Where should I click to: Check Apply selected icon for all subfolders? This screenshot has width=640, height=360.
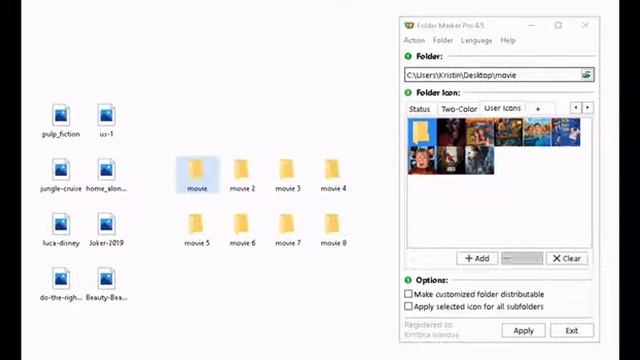(x=408, y=306)
